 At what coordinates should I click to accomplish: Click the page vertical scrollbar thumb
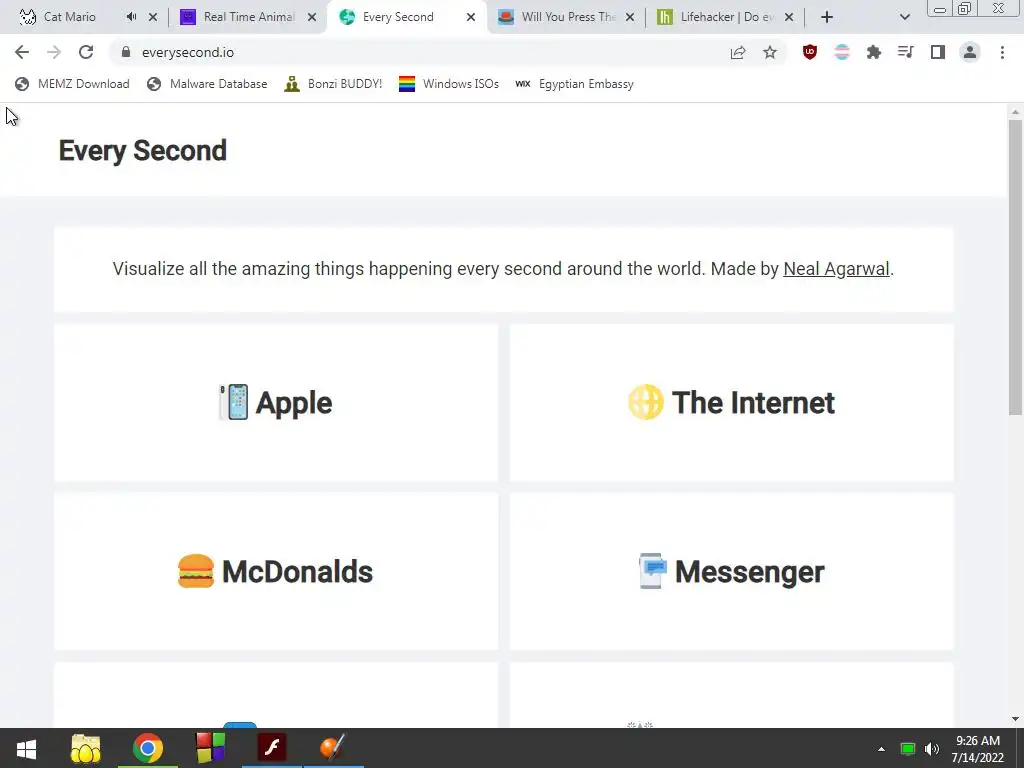[1015, 266]
